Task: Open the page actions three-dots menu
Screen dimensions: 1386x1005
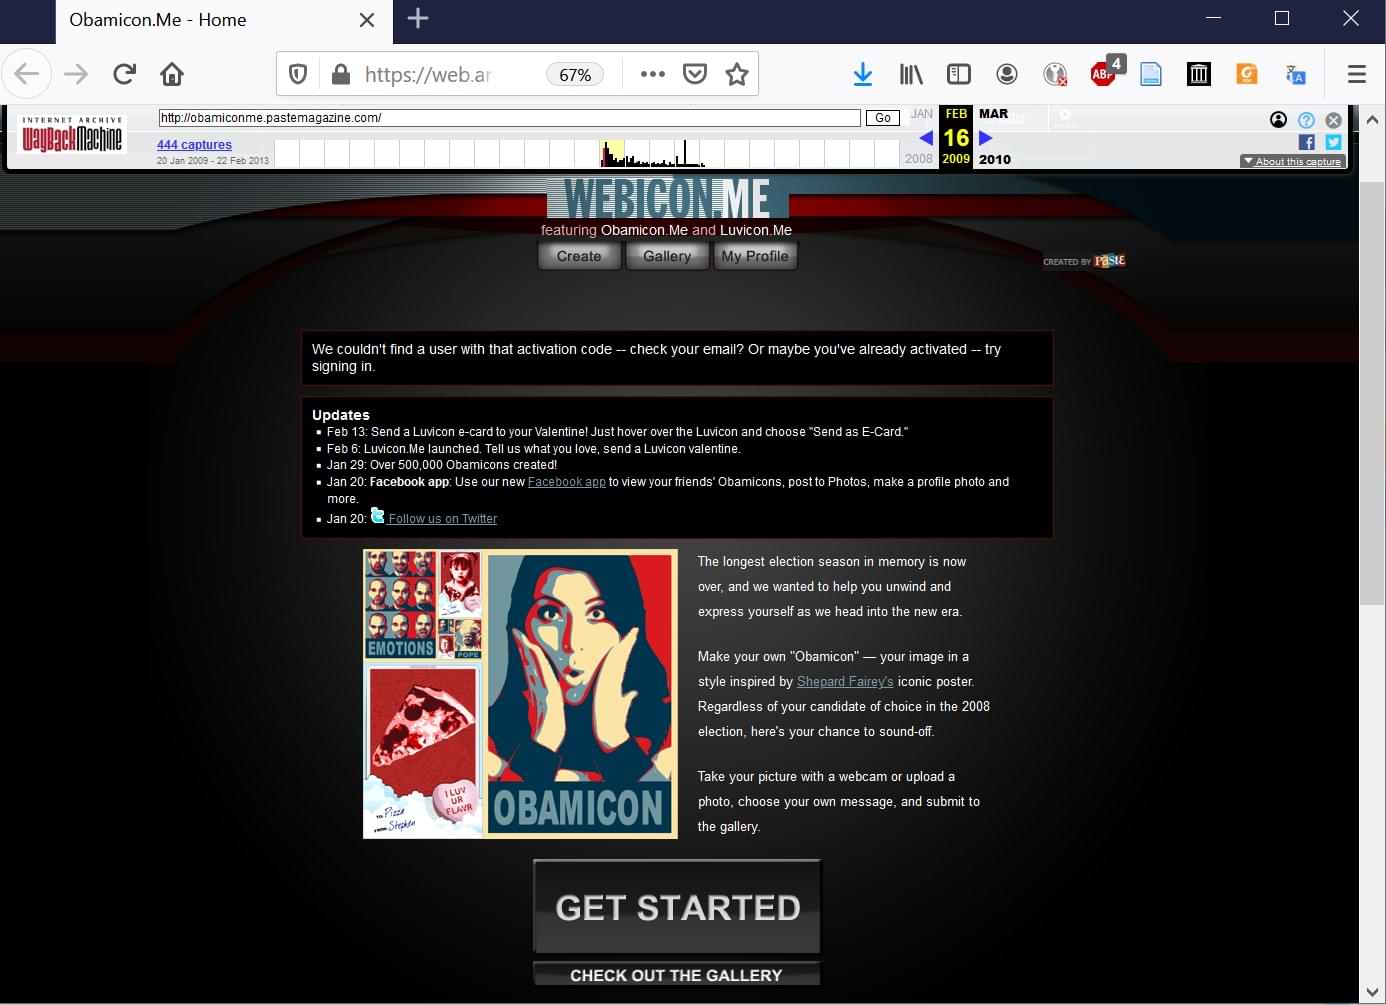Action: (x=653, y=74)
